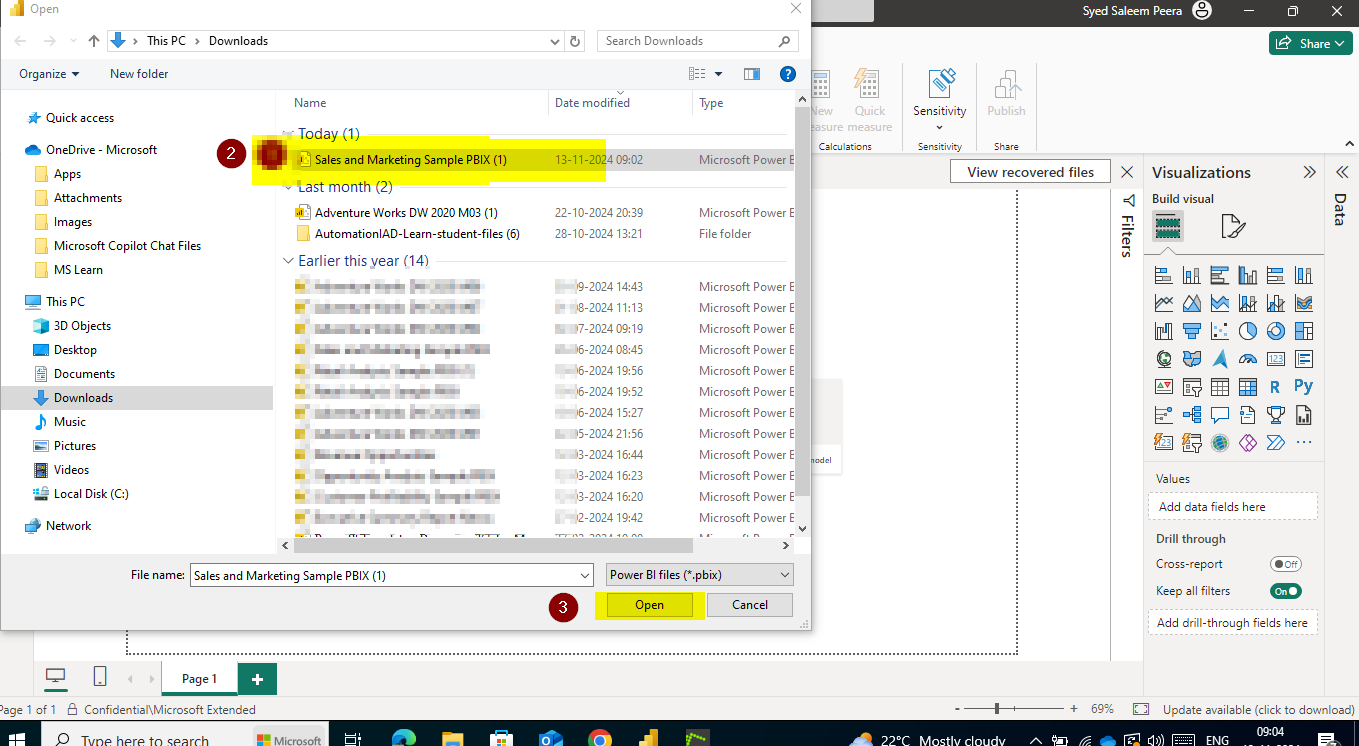This screenshot has width=1359, height=746.
Task: Open the change view options dropdown arrow
Action: (x=718, y=74)
